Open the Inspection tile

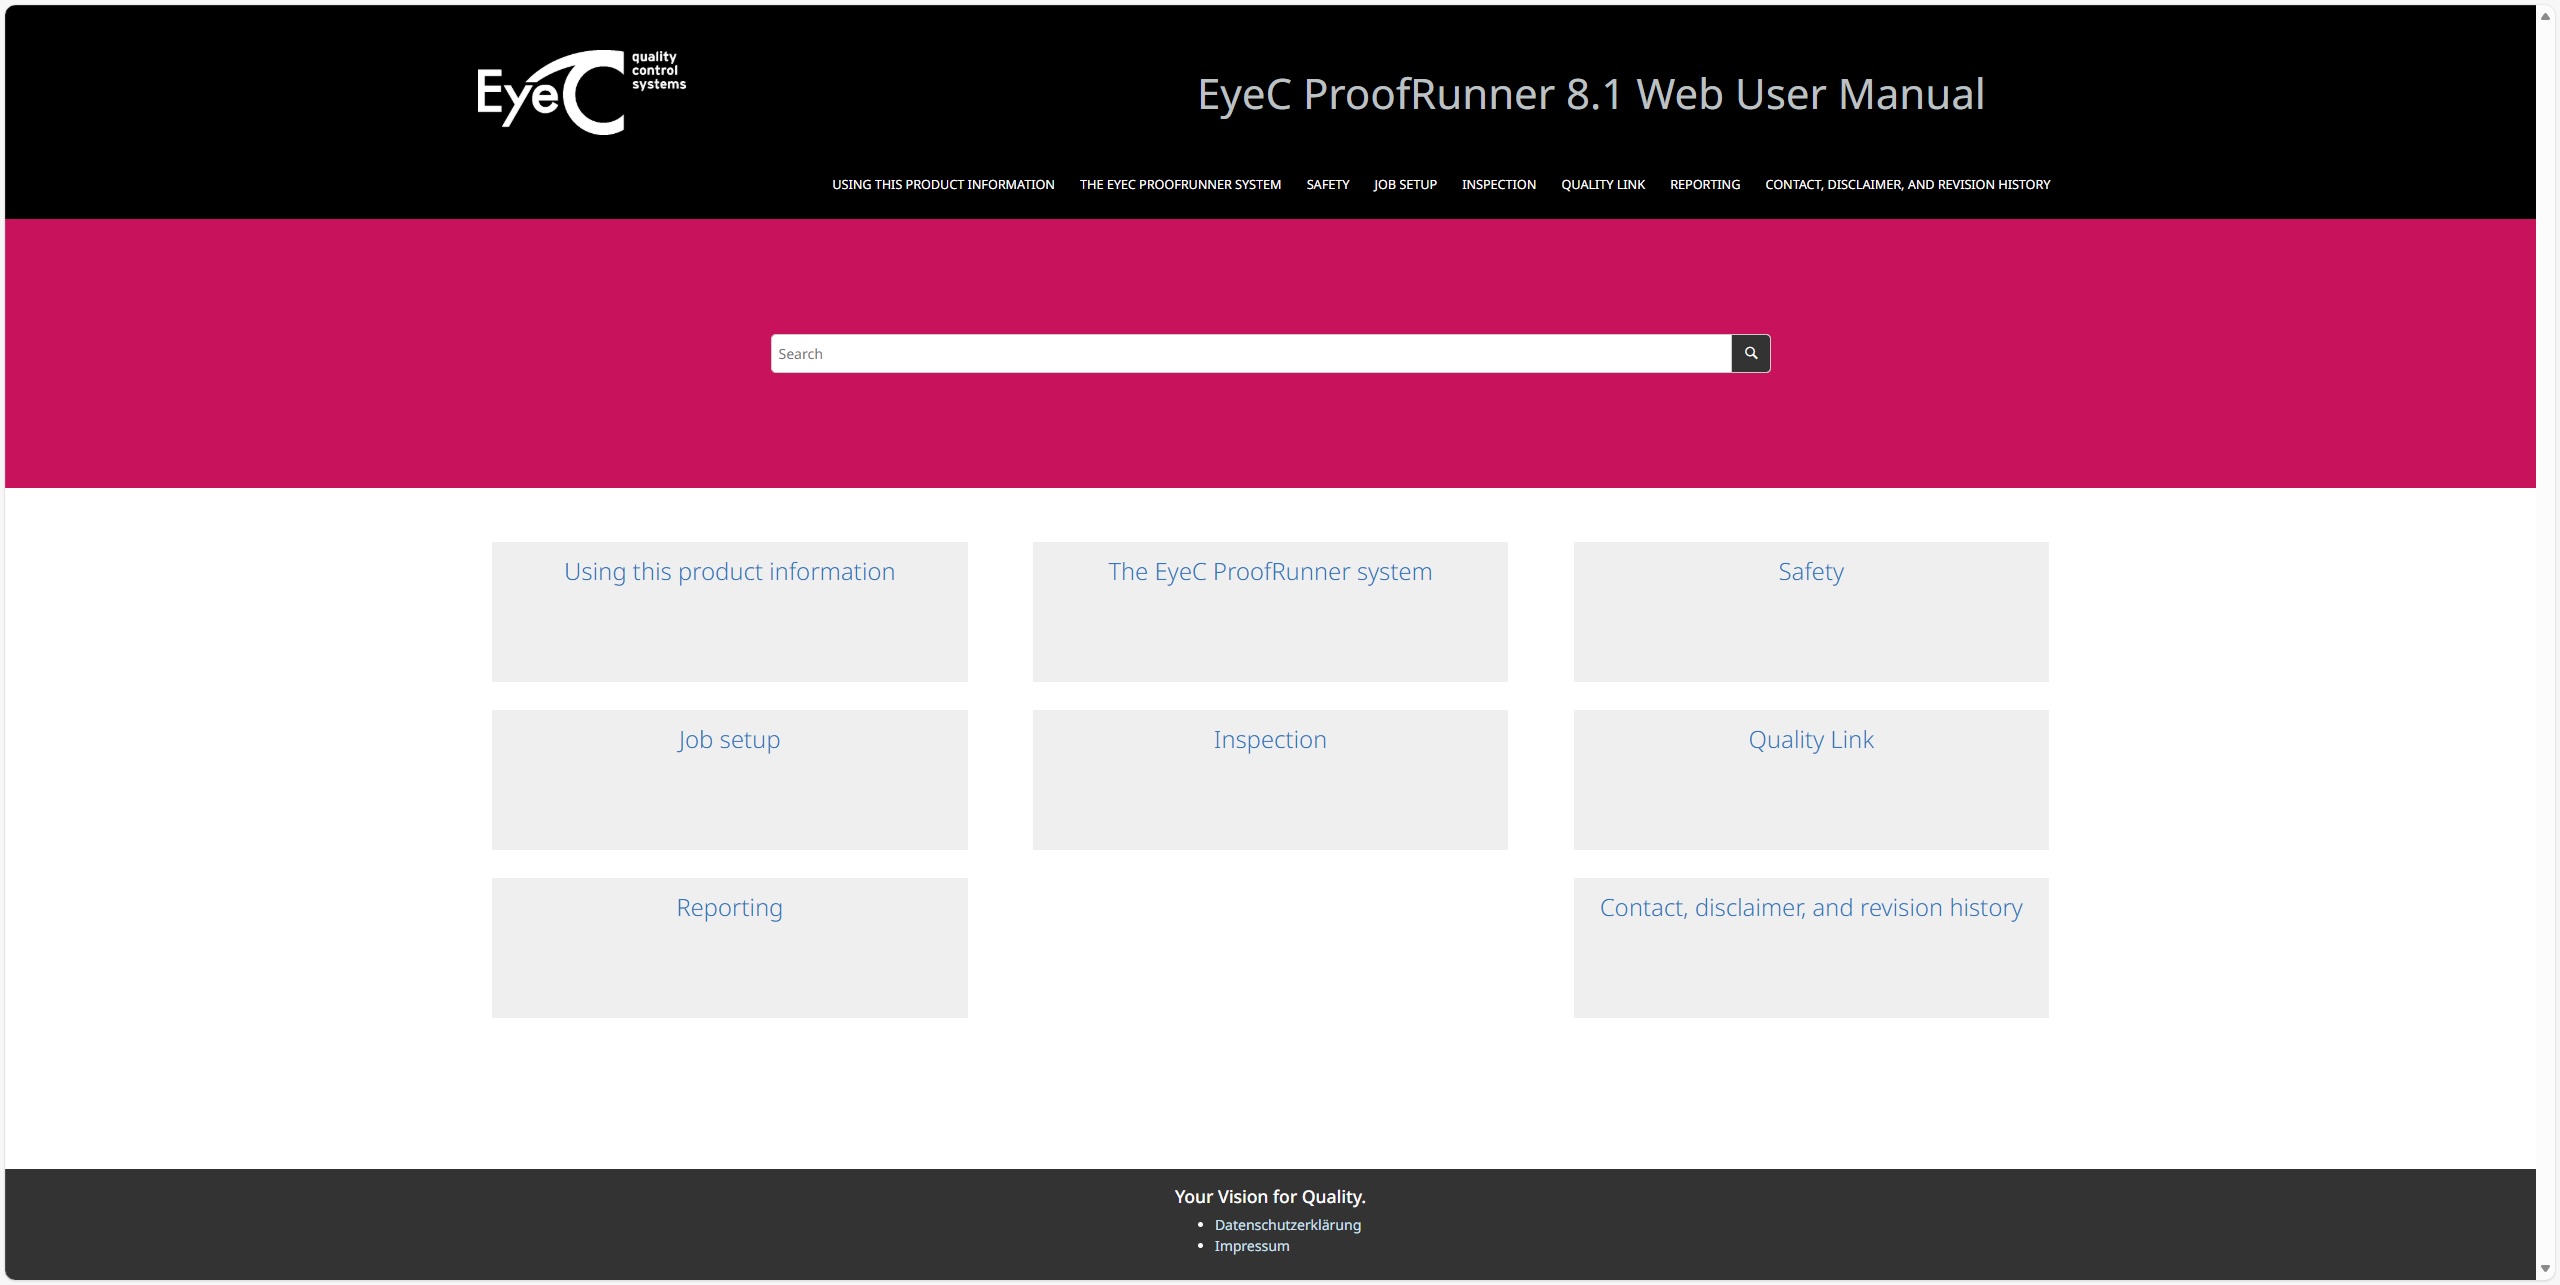point(1269,740)
